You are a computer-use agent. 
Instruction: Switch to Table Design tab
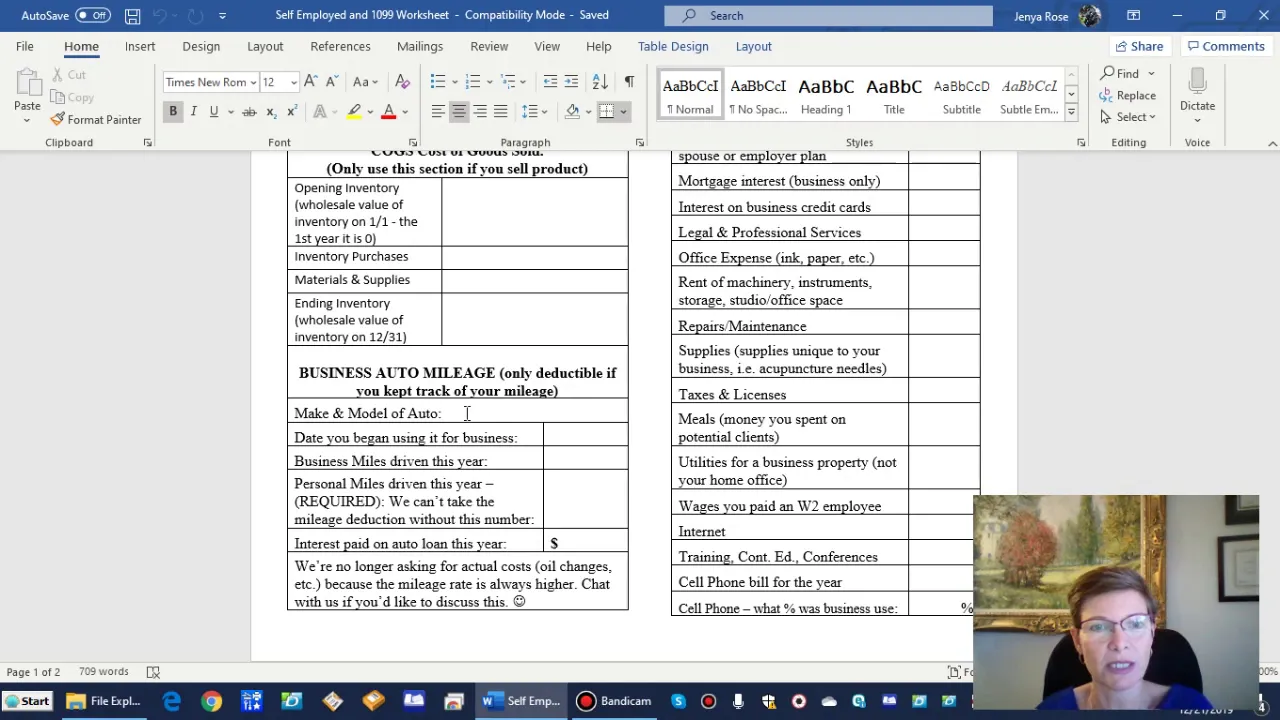(673, 46)
